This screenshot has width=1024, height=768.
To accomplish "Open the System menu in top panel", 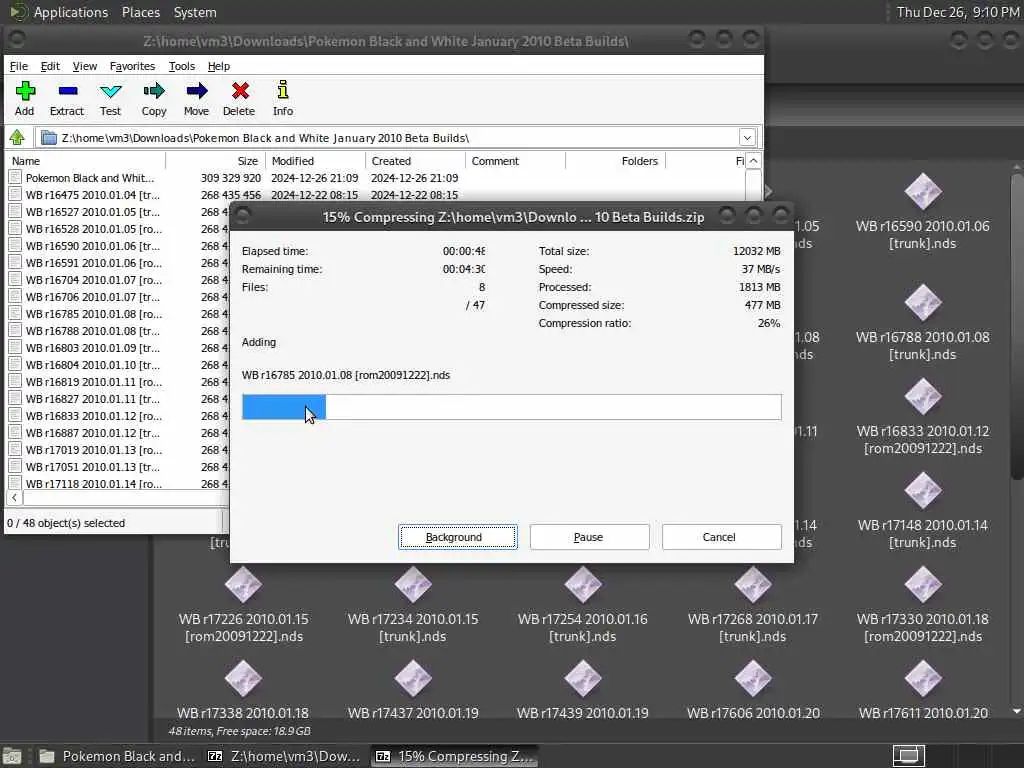I will click(x=195, y=12).
